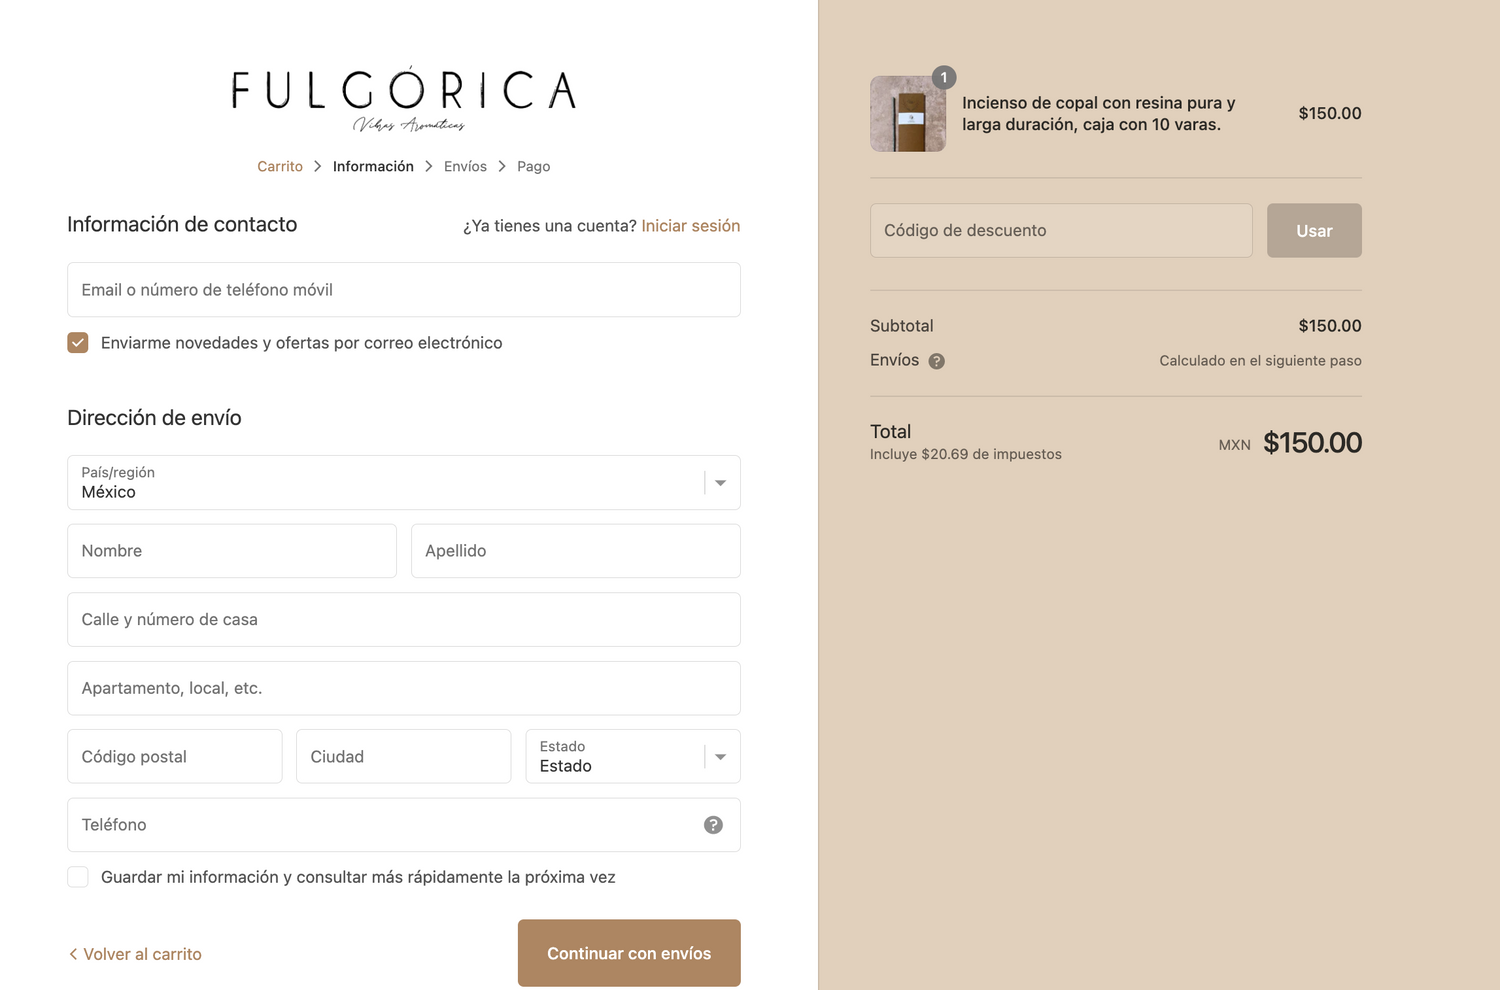Click the Fulgórica store logo
The height and width of the screenshot is (990, 1500).
point(403,98)
